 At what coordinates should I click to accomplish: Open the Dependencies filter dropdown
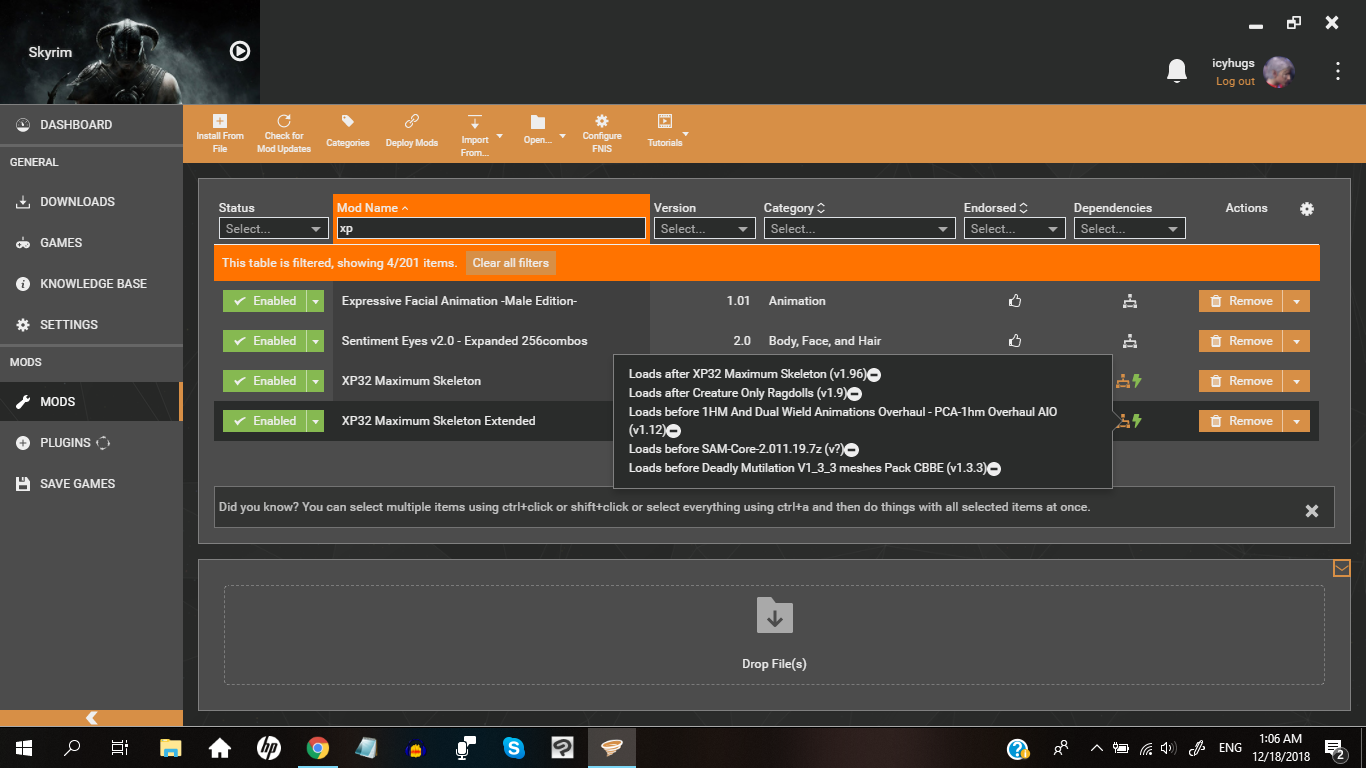[1129, 229]
